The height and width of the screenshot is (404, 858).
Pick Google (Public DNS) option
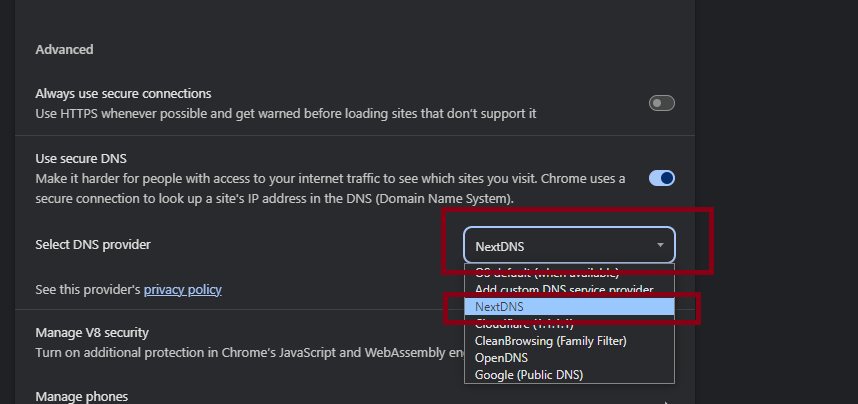click(528, 374)
